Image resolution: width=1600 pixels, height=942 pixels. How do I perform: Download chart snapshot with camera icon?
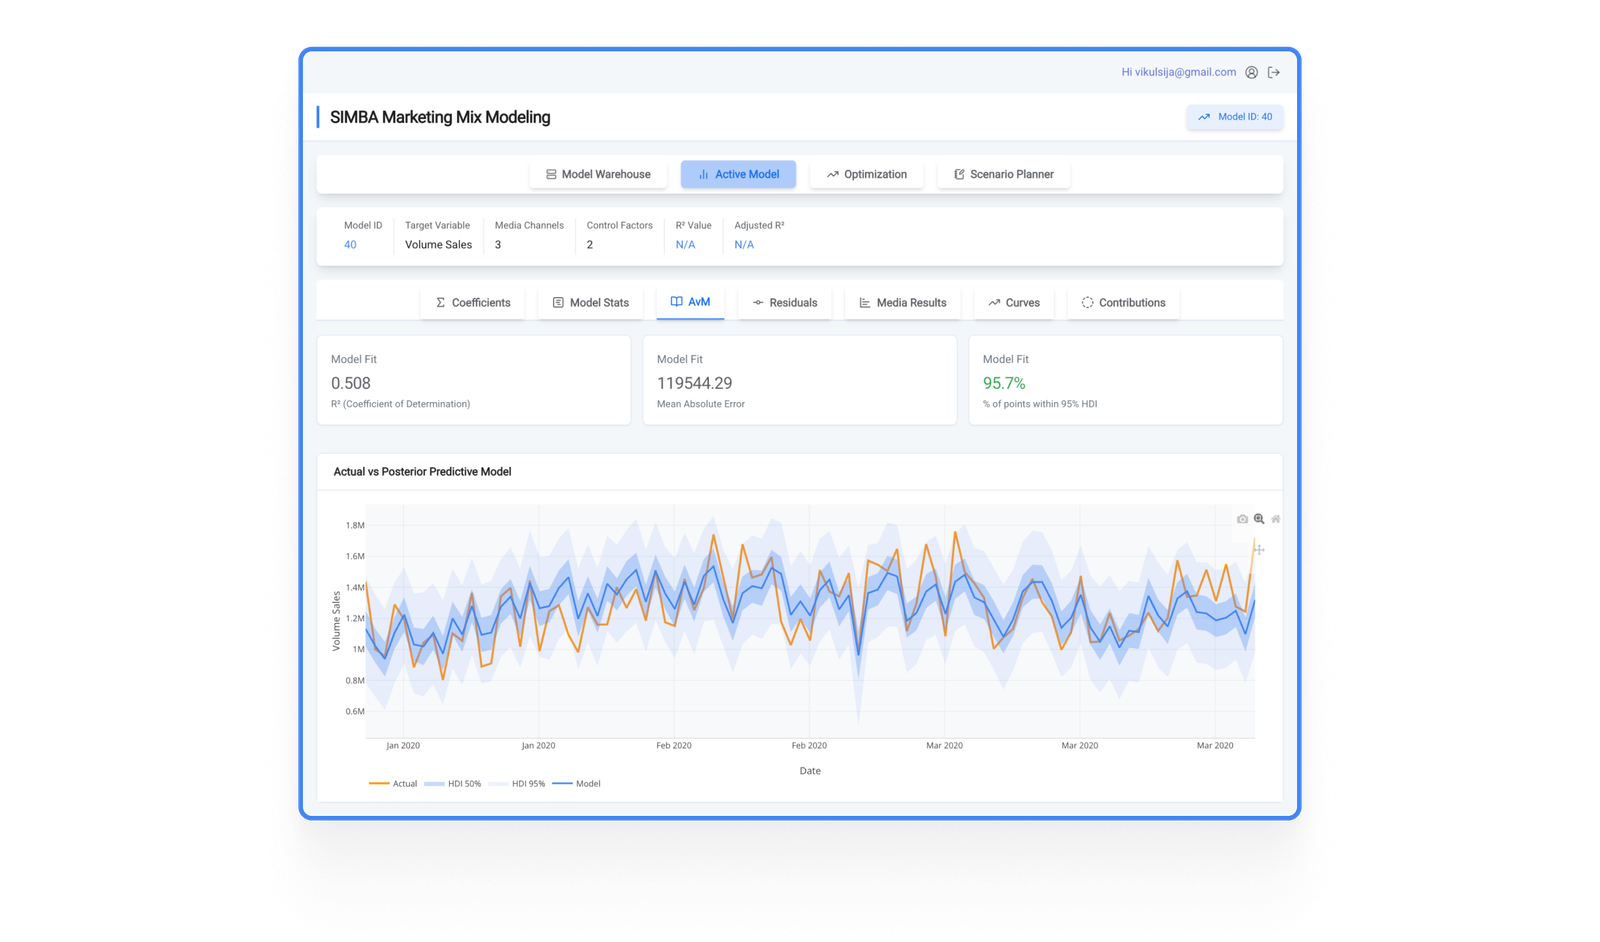click(1242, 519)
